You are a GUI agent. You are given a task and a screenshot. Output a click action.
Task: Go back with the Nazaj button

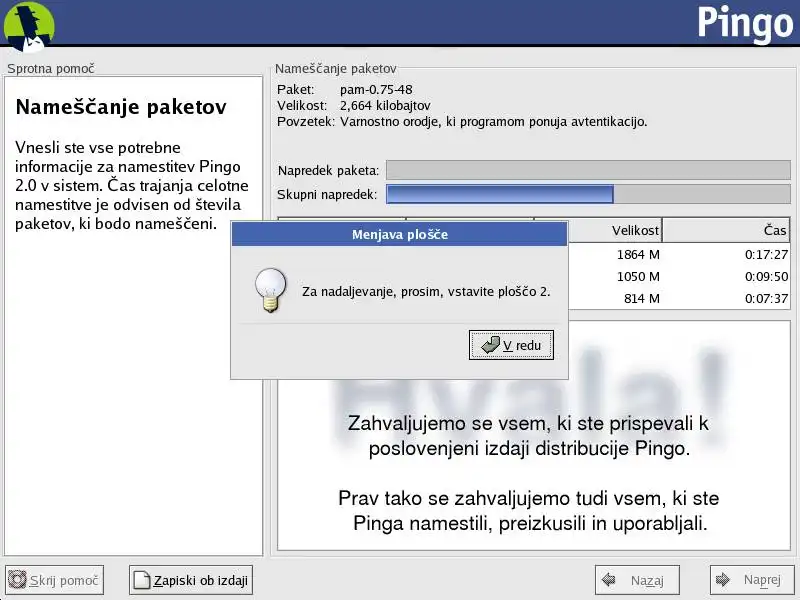pyautogui.click(x=637, y=580)
